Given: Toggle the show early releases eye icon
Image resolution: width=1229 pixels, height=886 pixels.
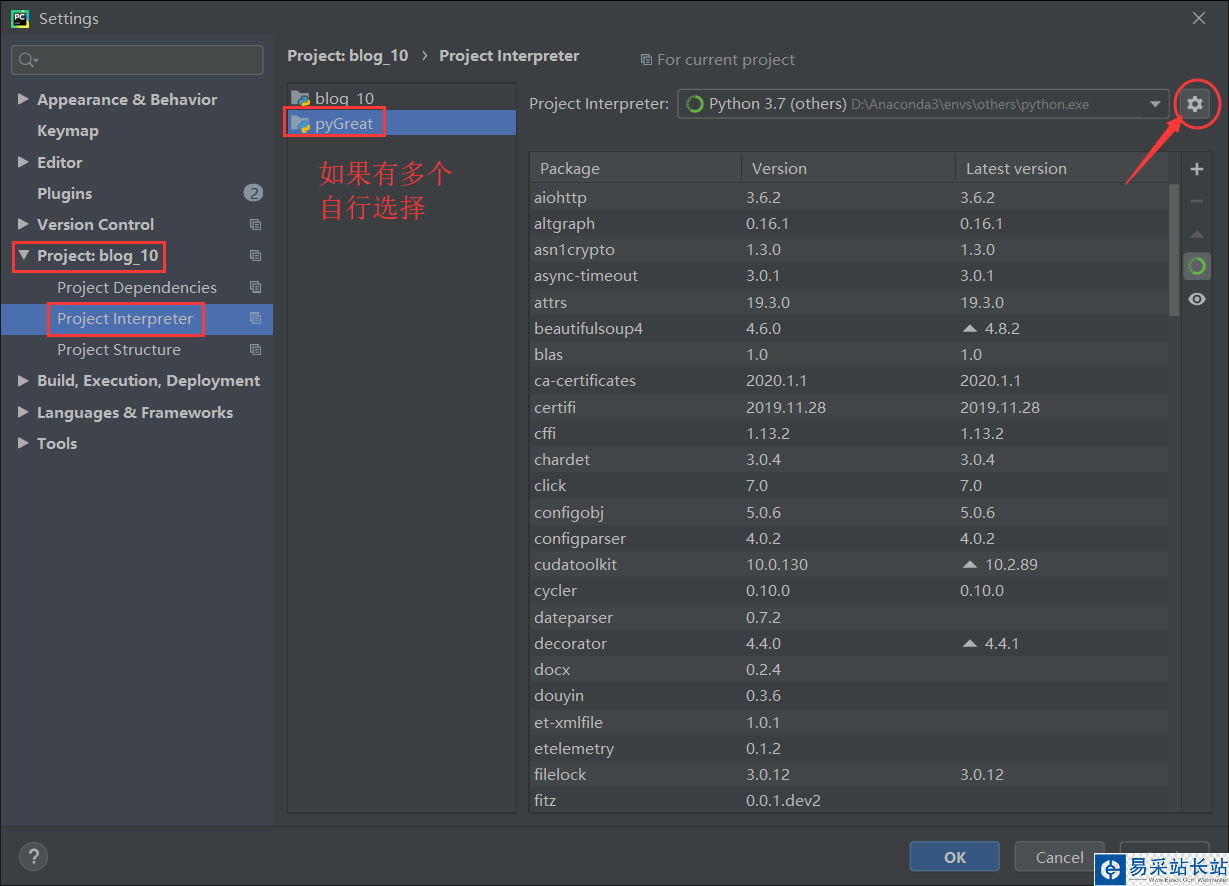Looking at the screenshot, I should (x=1196, y=299).
